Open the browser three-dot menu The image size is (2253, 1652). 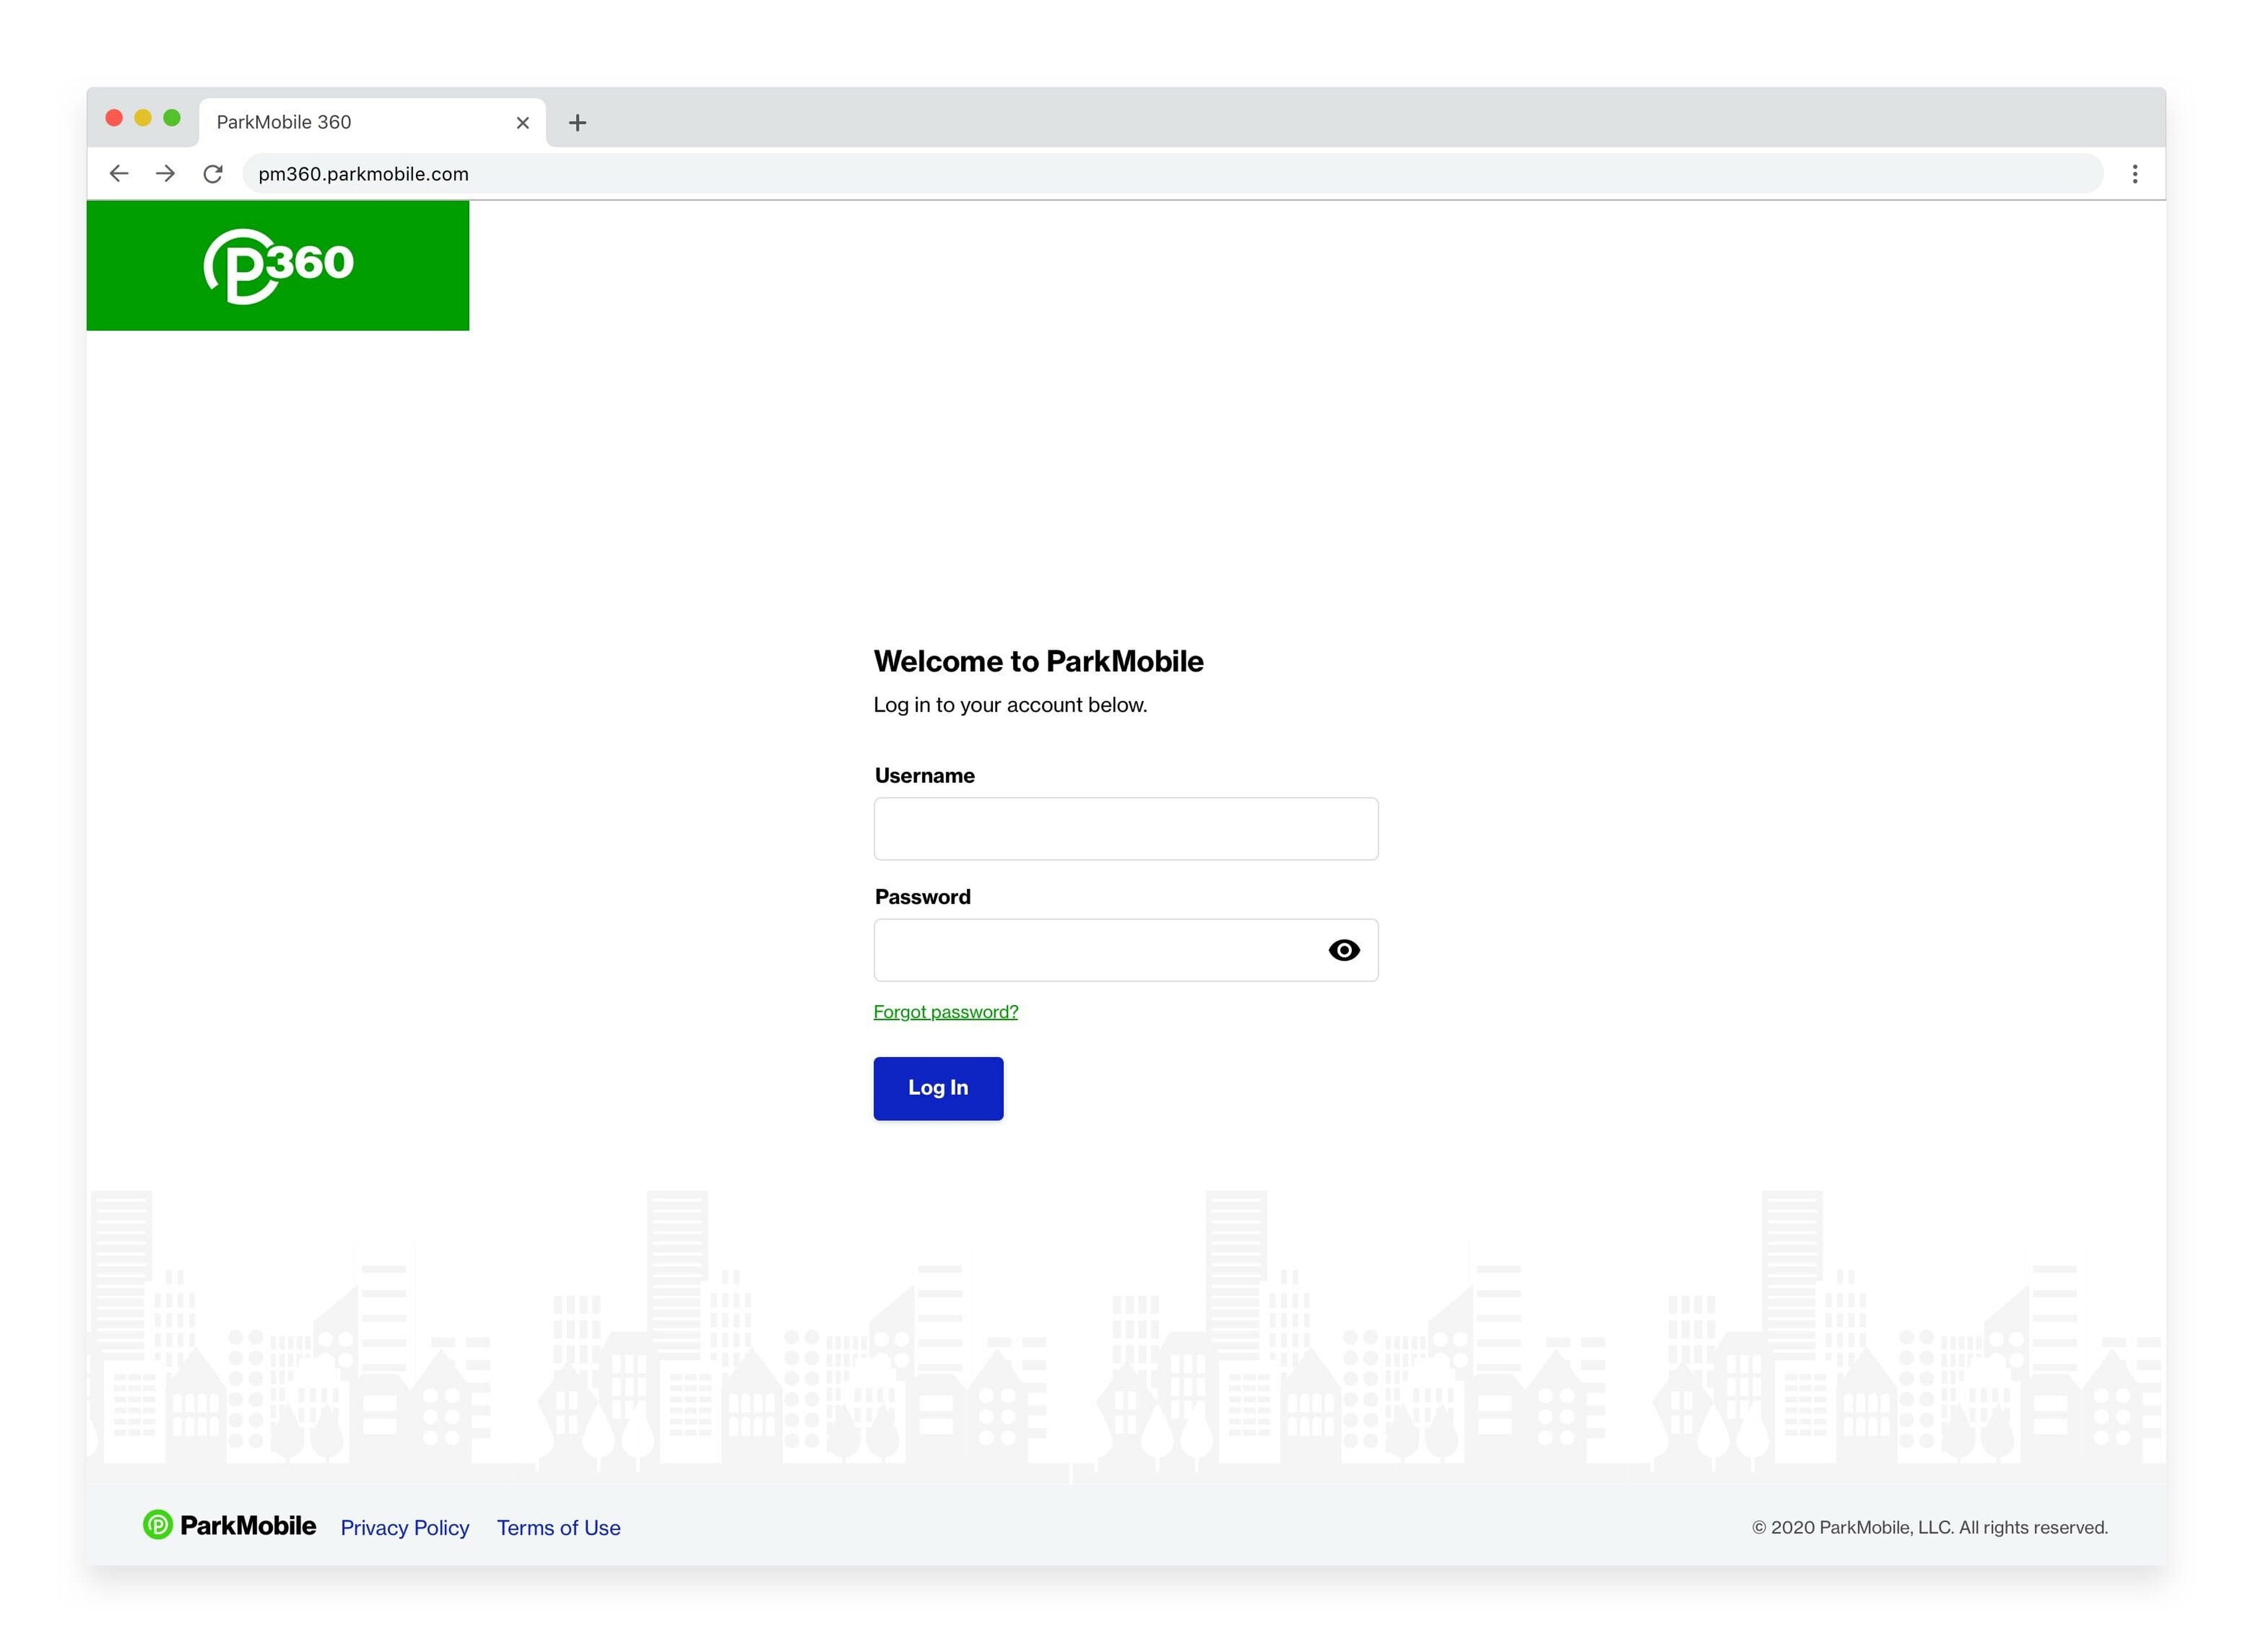point(2134,174)
